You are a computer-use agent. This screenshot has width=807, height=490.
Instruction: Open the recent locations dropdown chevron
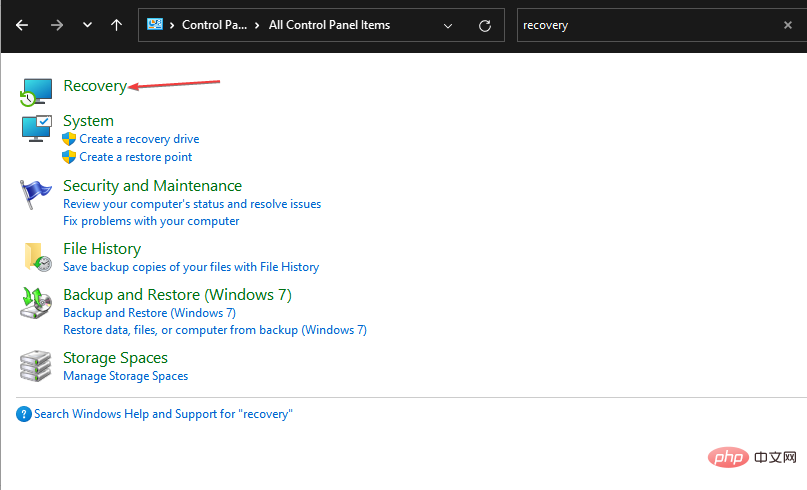coord(87,25)
